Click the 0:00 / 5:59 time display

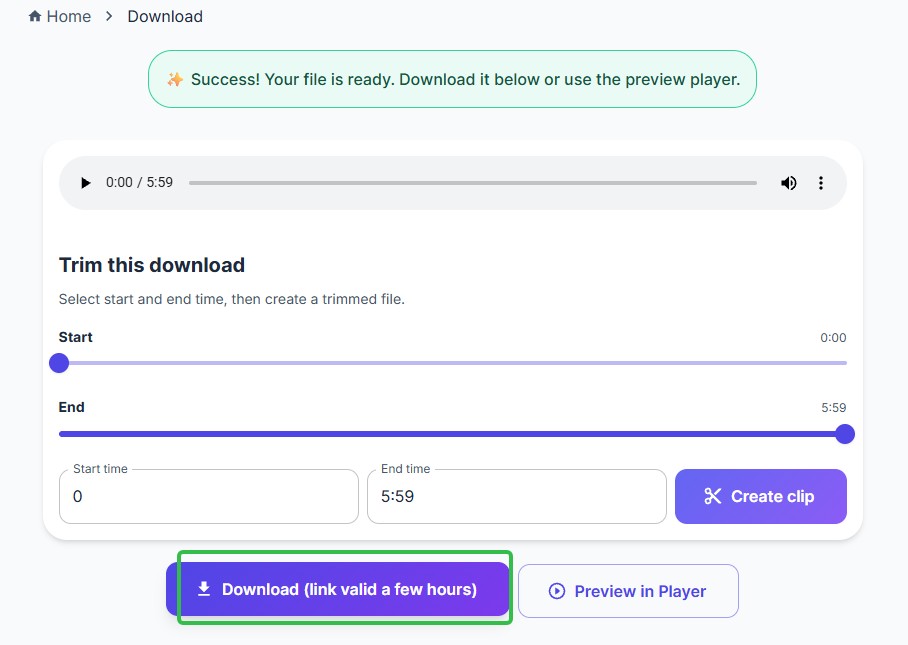[x=138, y=182]
